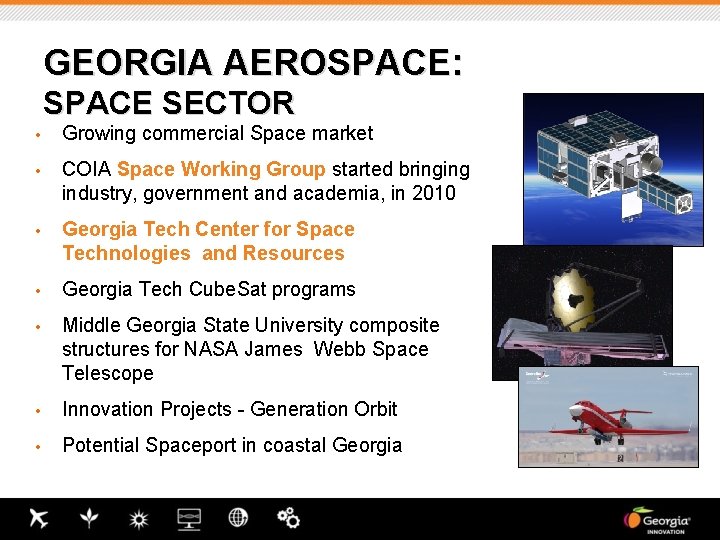This screenshot has width=720, height=540.
Task: Click the orange 'Space Working Group' text
Action: 221,169
